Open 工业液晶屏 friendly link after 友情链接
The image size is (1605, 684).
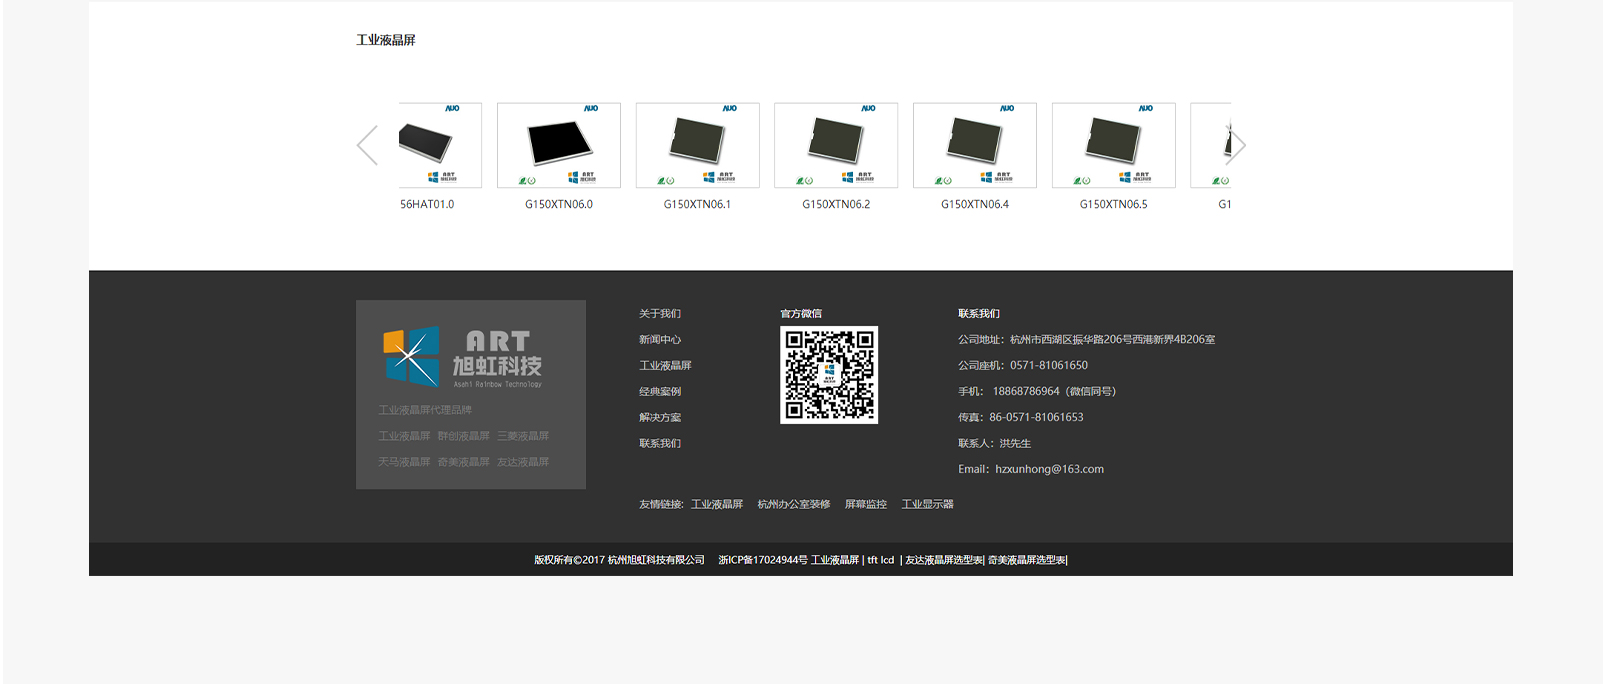coord(717,504)
